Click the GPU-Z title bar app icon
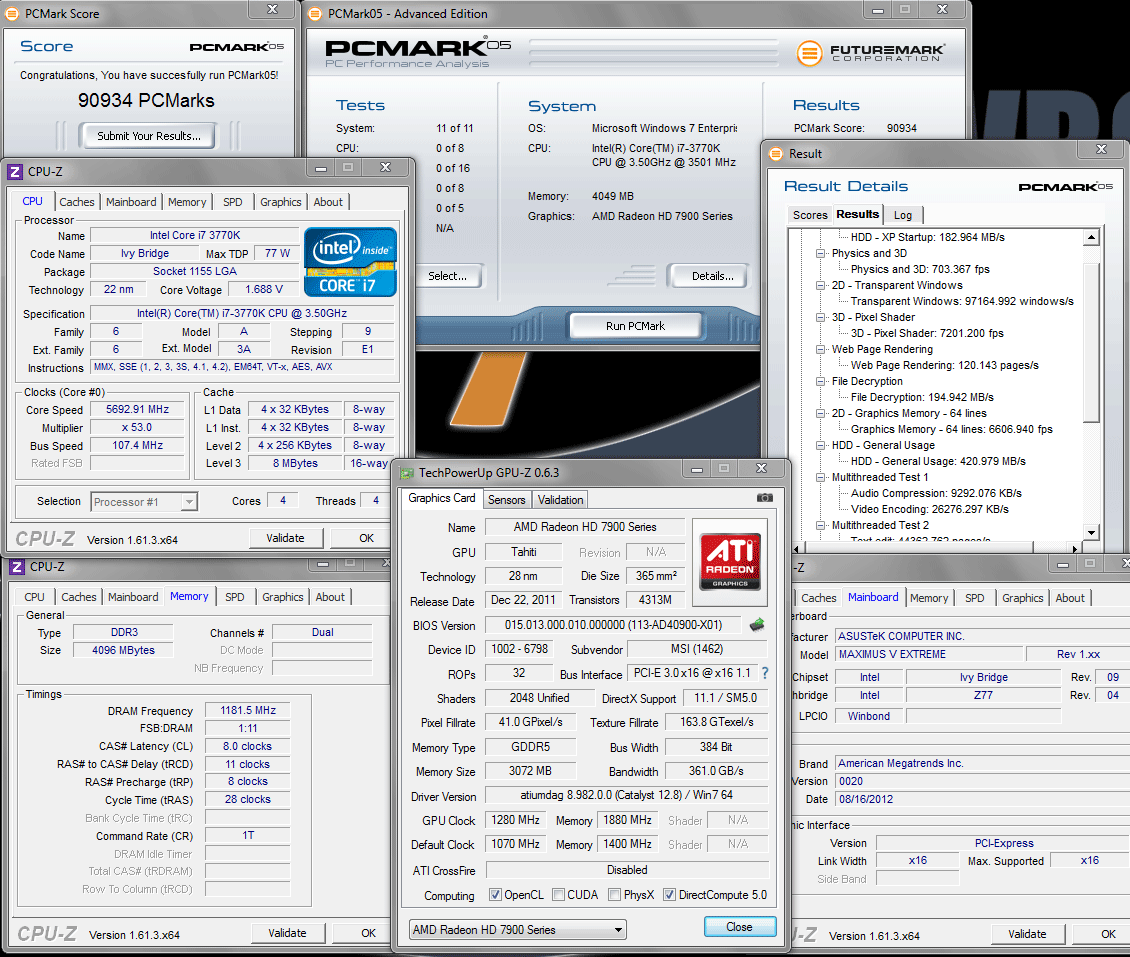The width and height of the screenshot is (1130, 957). click(406, 472)
